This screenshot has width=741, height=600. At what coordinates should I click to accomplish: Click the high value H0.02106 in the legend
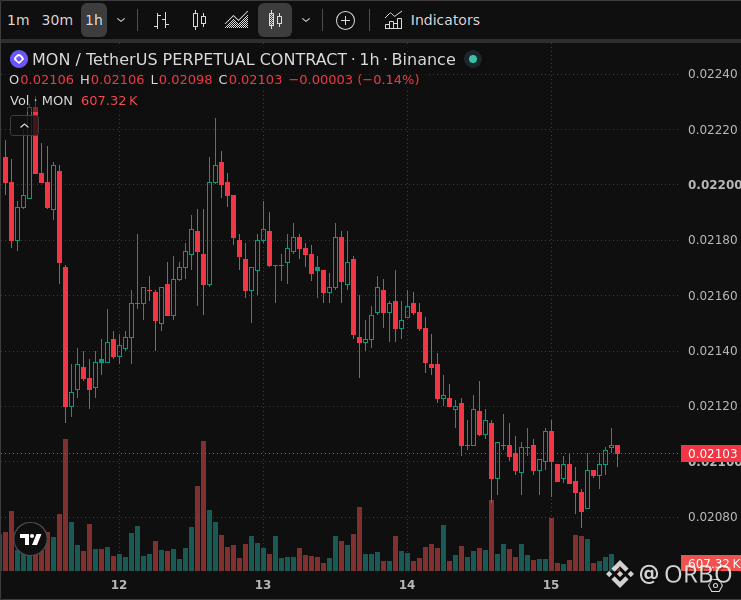(x=112, y=80)
